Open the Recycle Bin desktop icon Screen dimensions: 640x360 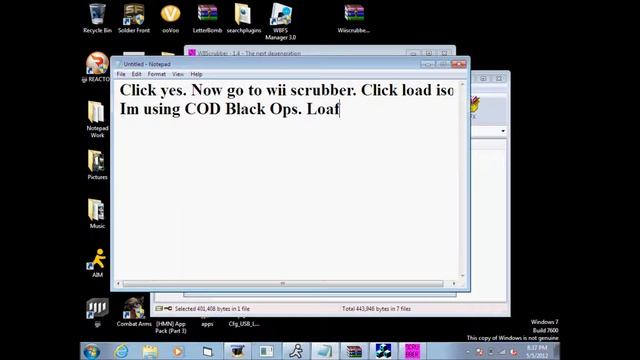pyautogui.click(x=97, y=19)
